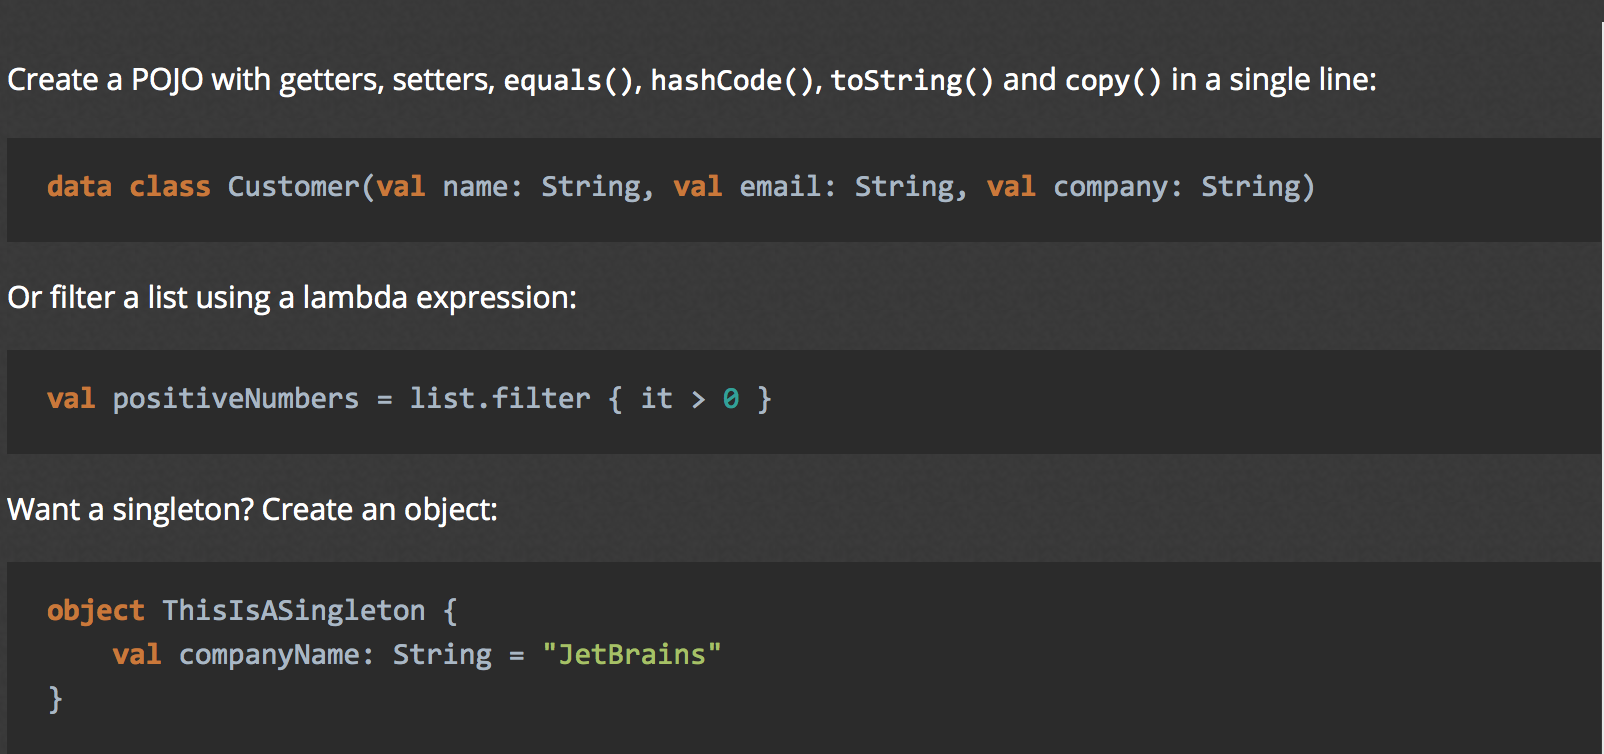Click the closing brace of the singleton object
Image resolution: width=1604 pixels, height=754 pixels.
coord(55,698)
